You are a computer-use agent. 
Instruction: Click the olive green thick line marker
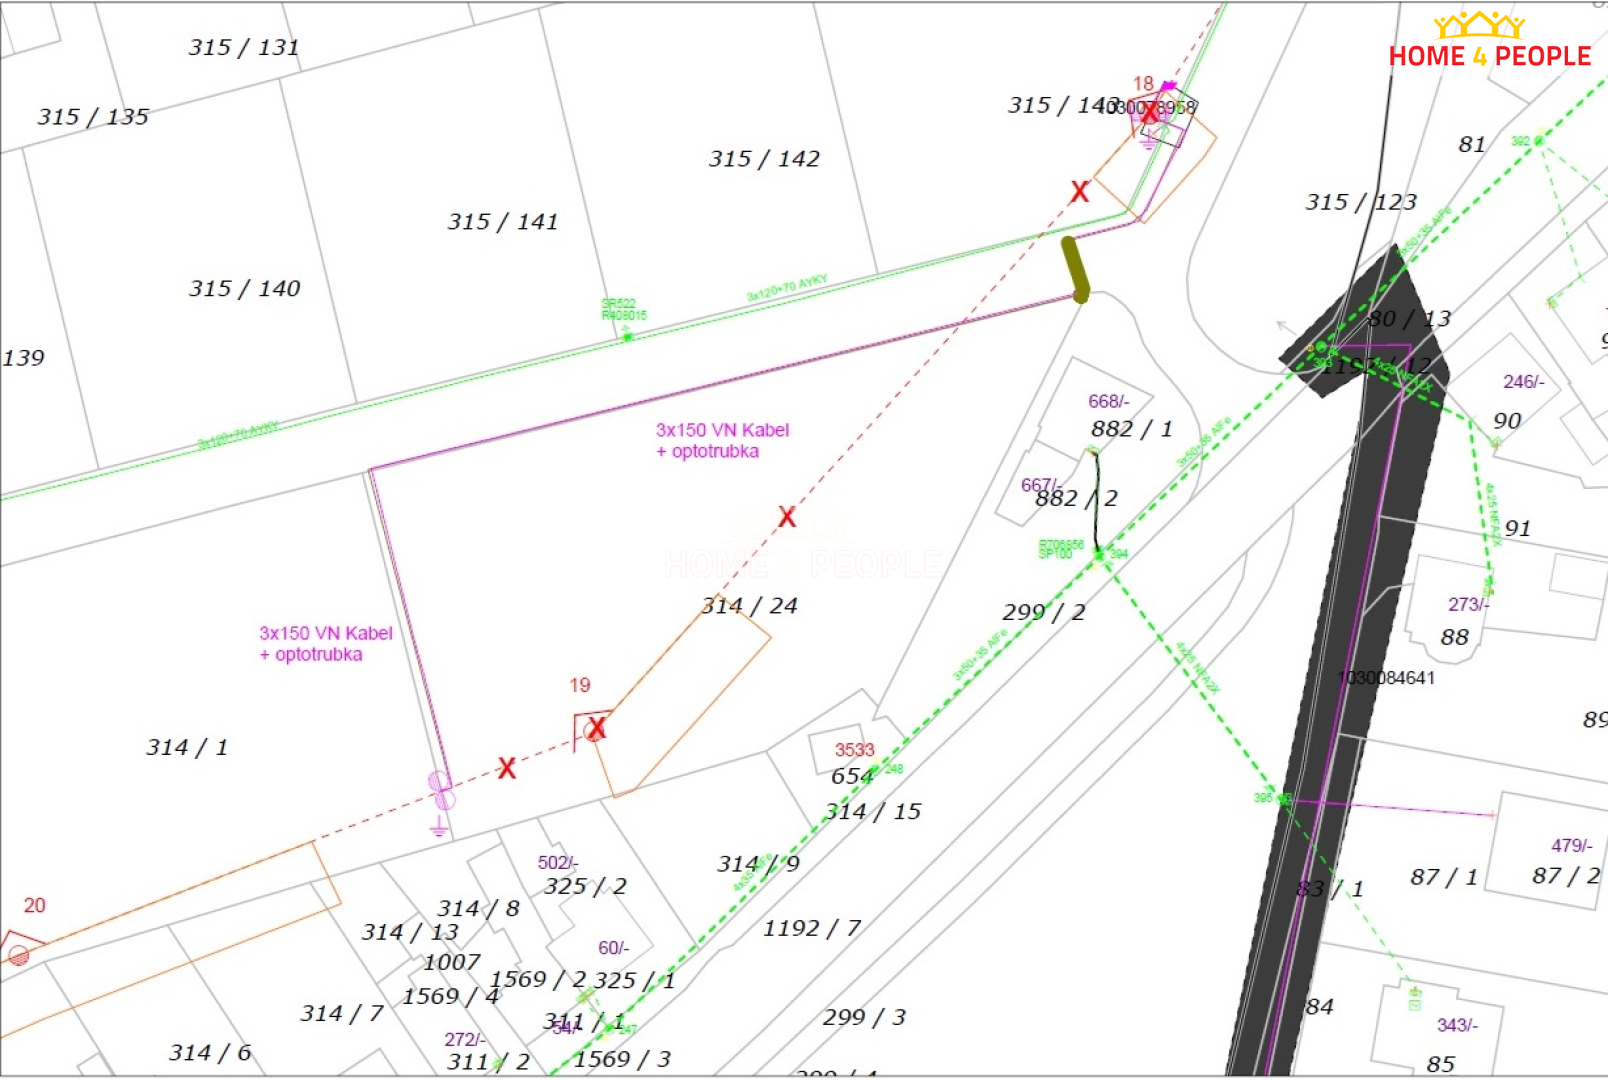(1075, 269)
